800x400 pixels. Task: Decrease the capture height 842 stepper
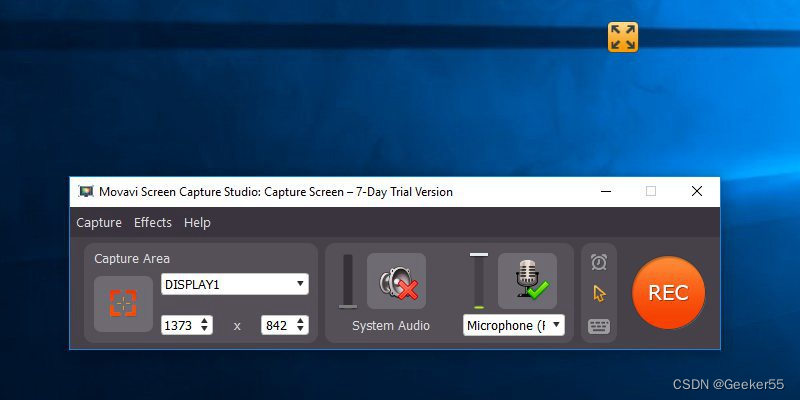[x=300, y=329]
